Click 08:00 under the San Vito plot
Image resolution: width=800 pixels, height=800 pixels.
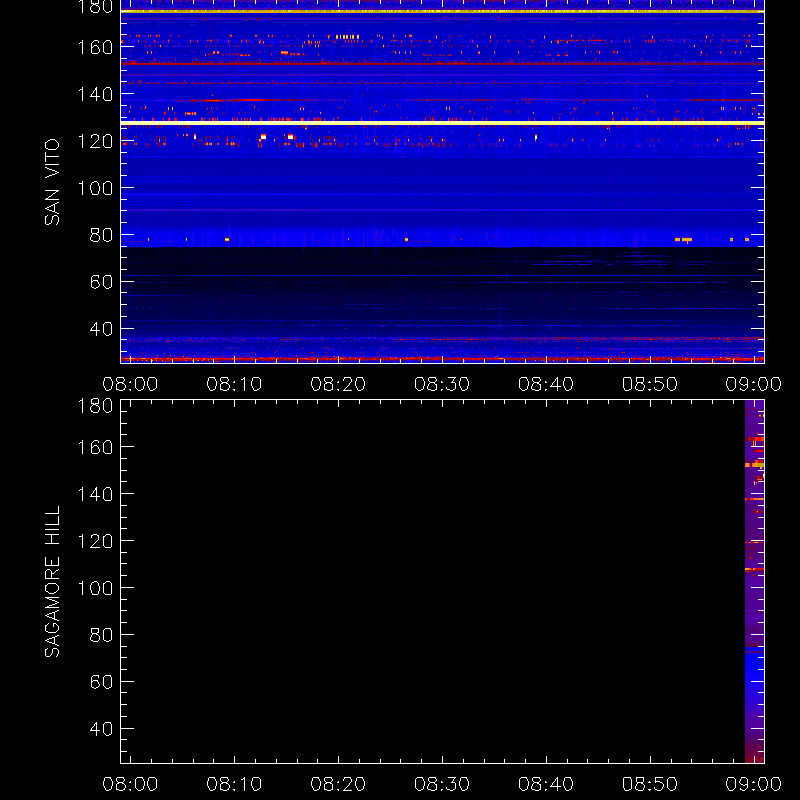click(130, 384)
